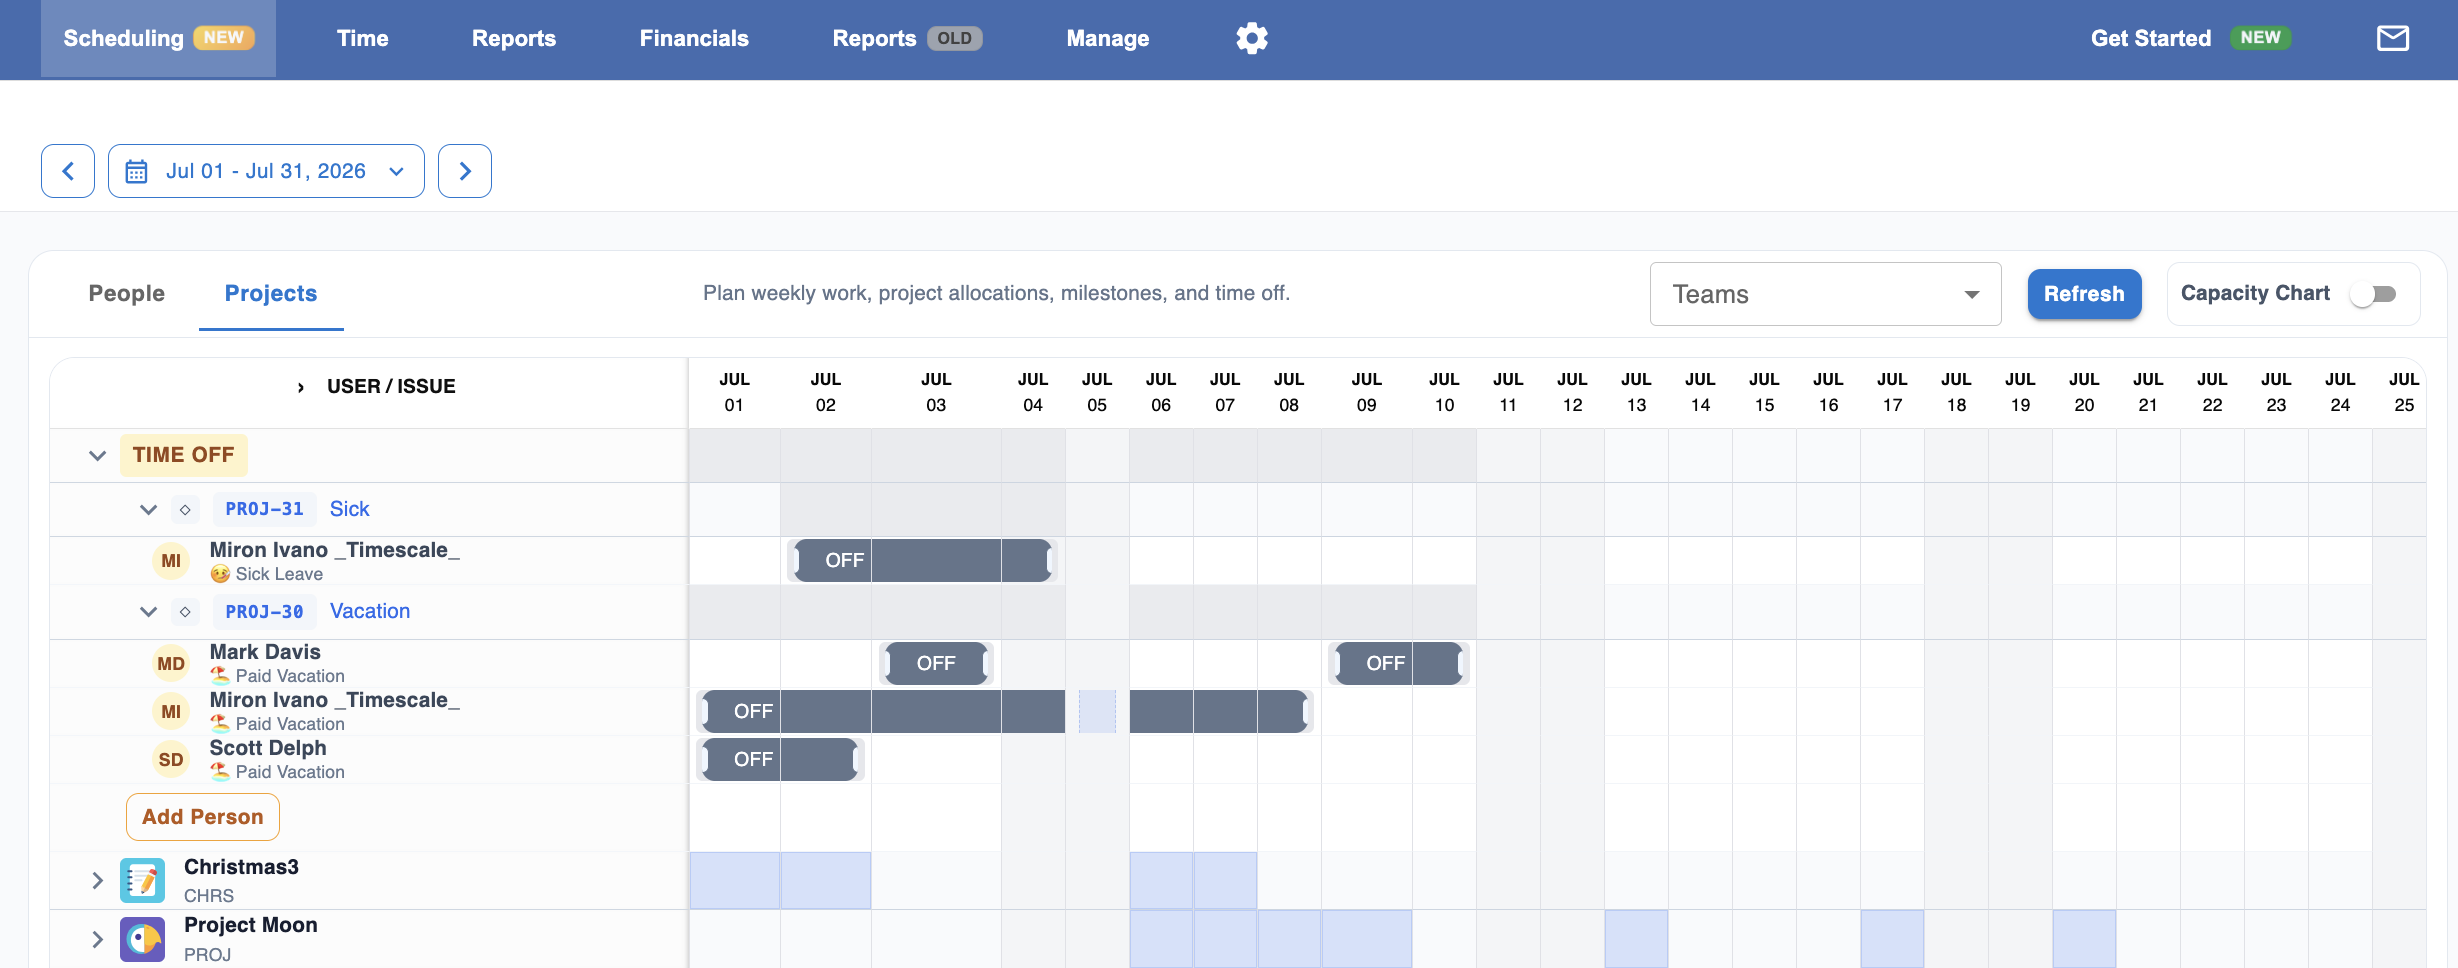Open the Scheduling NEW menu
Screen dimensions: 2458x968
coord(158,38)
